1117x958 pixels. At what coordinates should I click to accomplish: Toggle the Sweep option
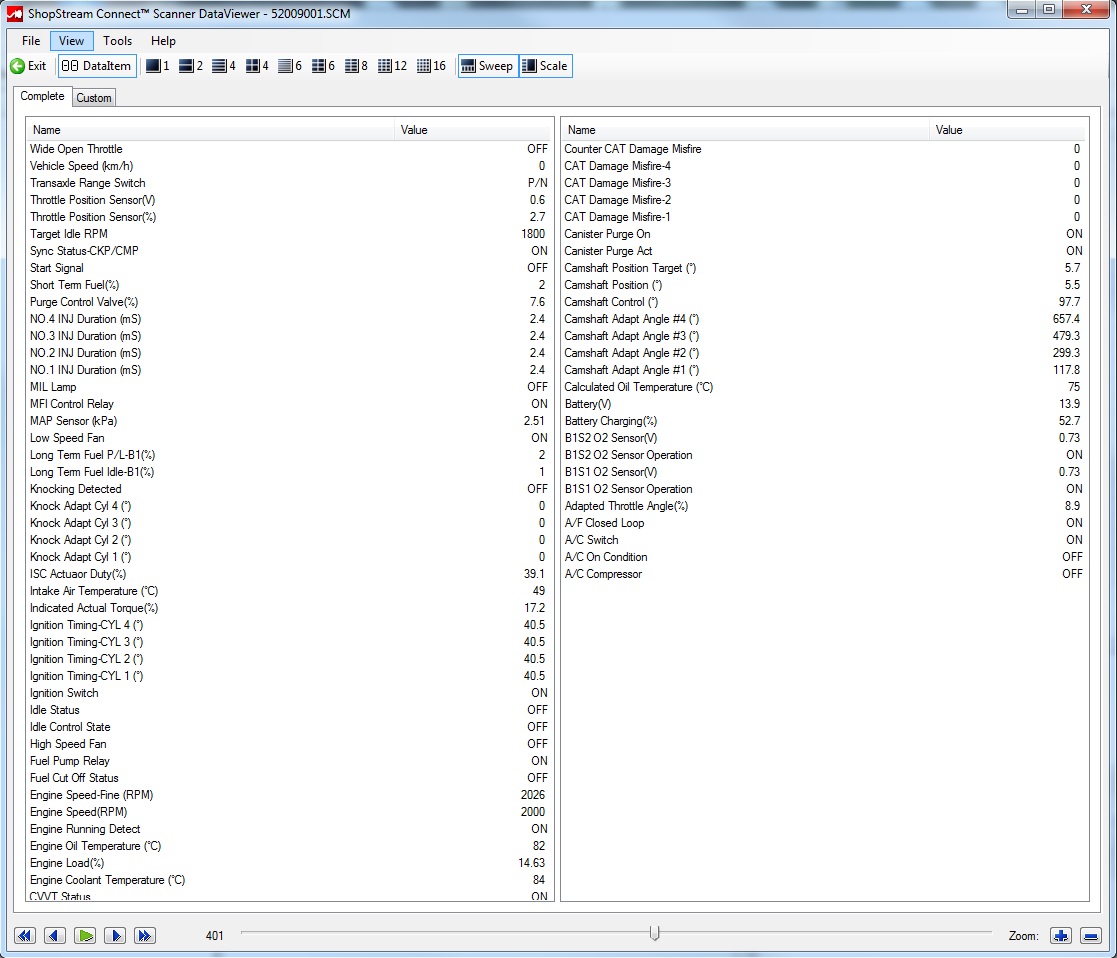(x=488, y=66)
